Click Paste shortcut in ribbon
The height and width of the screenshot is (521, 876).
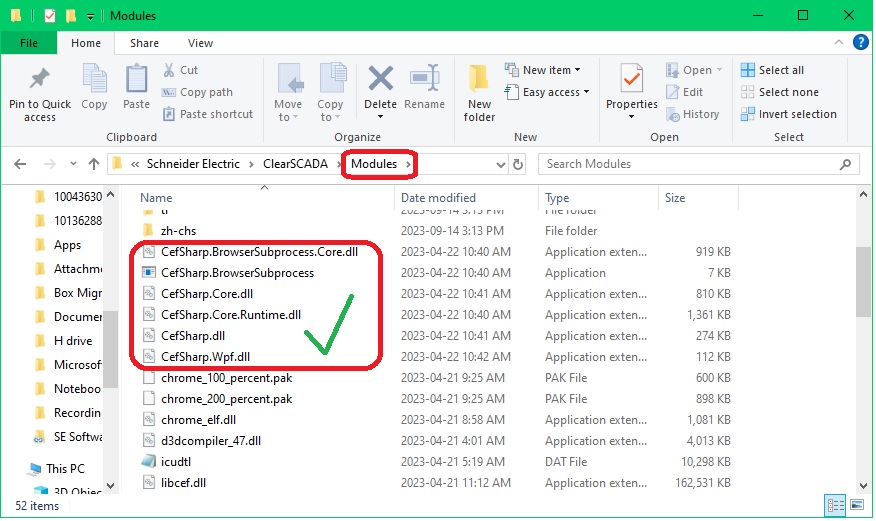pyautogui.click(x=208, y=114)
